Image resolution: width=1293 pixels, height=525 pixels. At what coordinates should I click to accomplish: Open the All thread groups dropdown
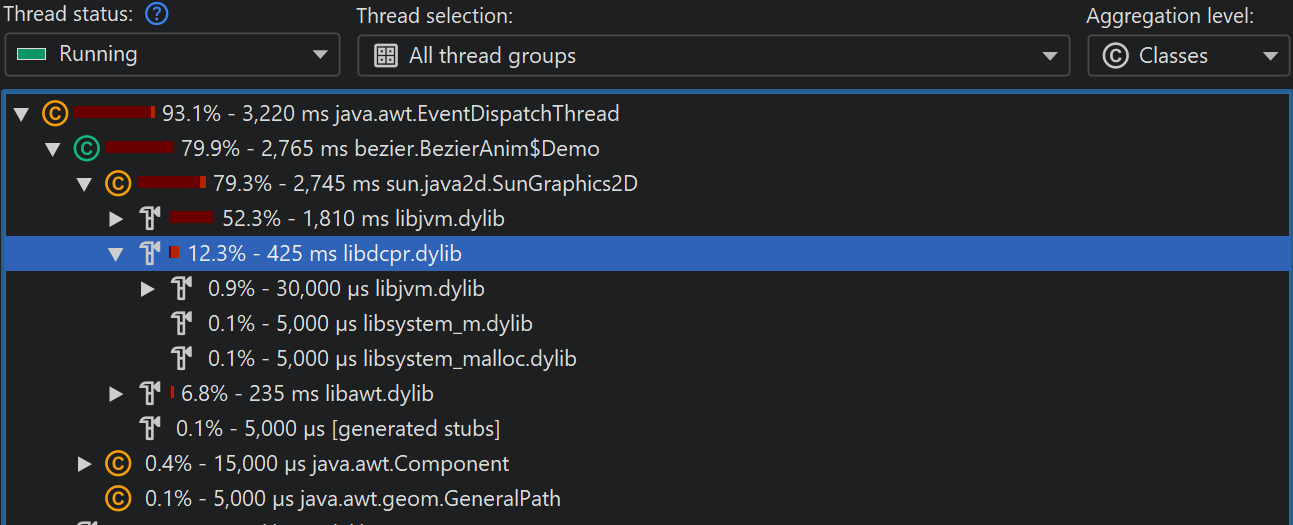point(713,55)
